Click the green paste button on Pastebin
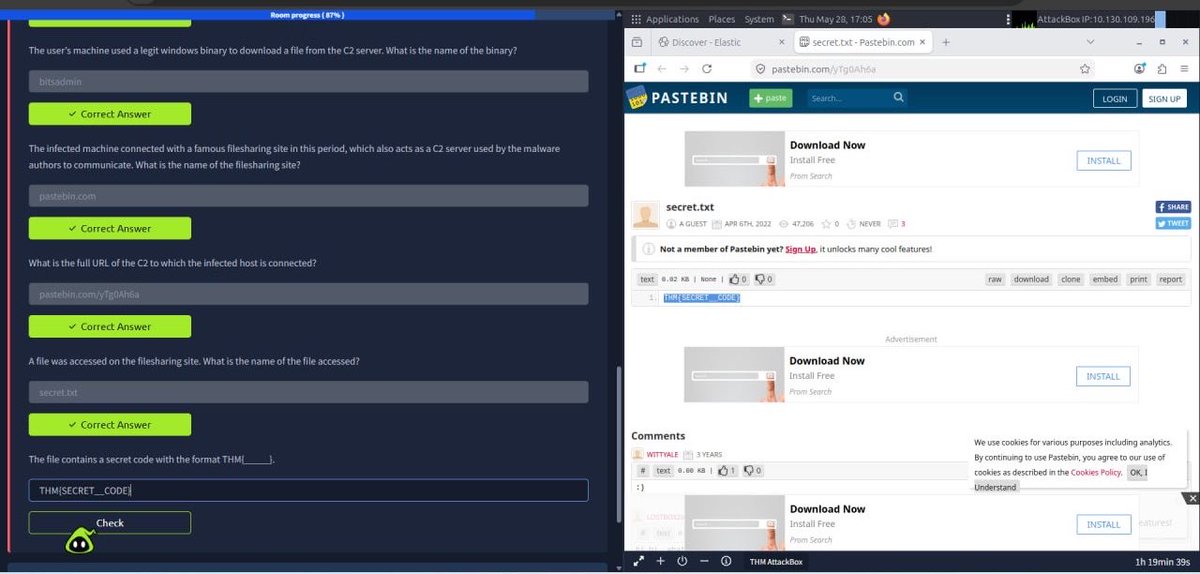Screen dimensions: 1200x574 point(770,98)
